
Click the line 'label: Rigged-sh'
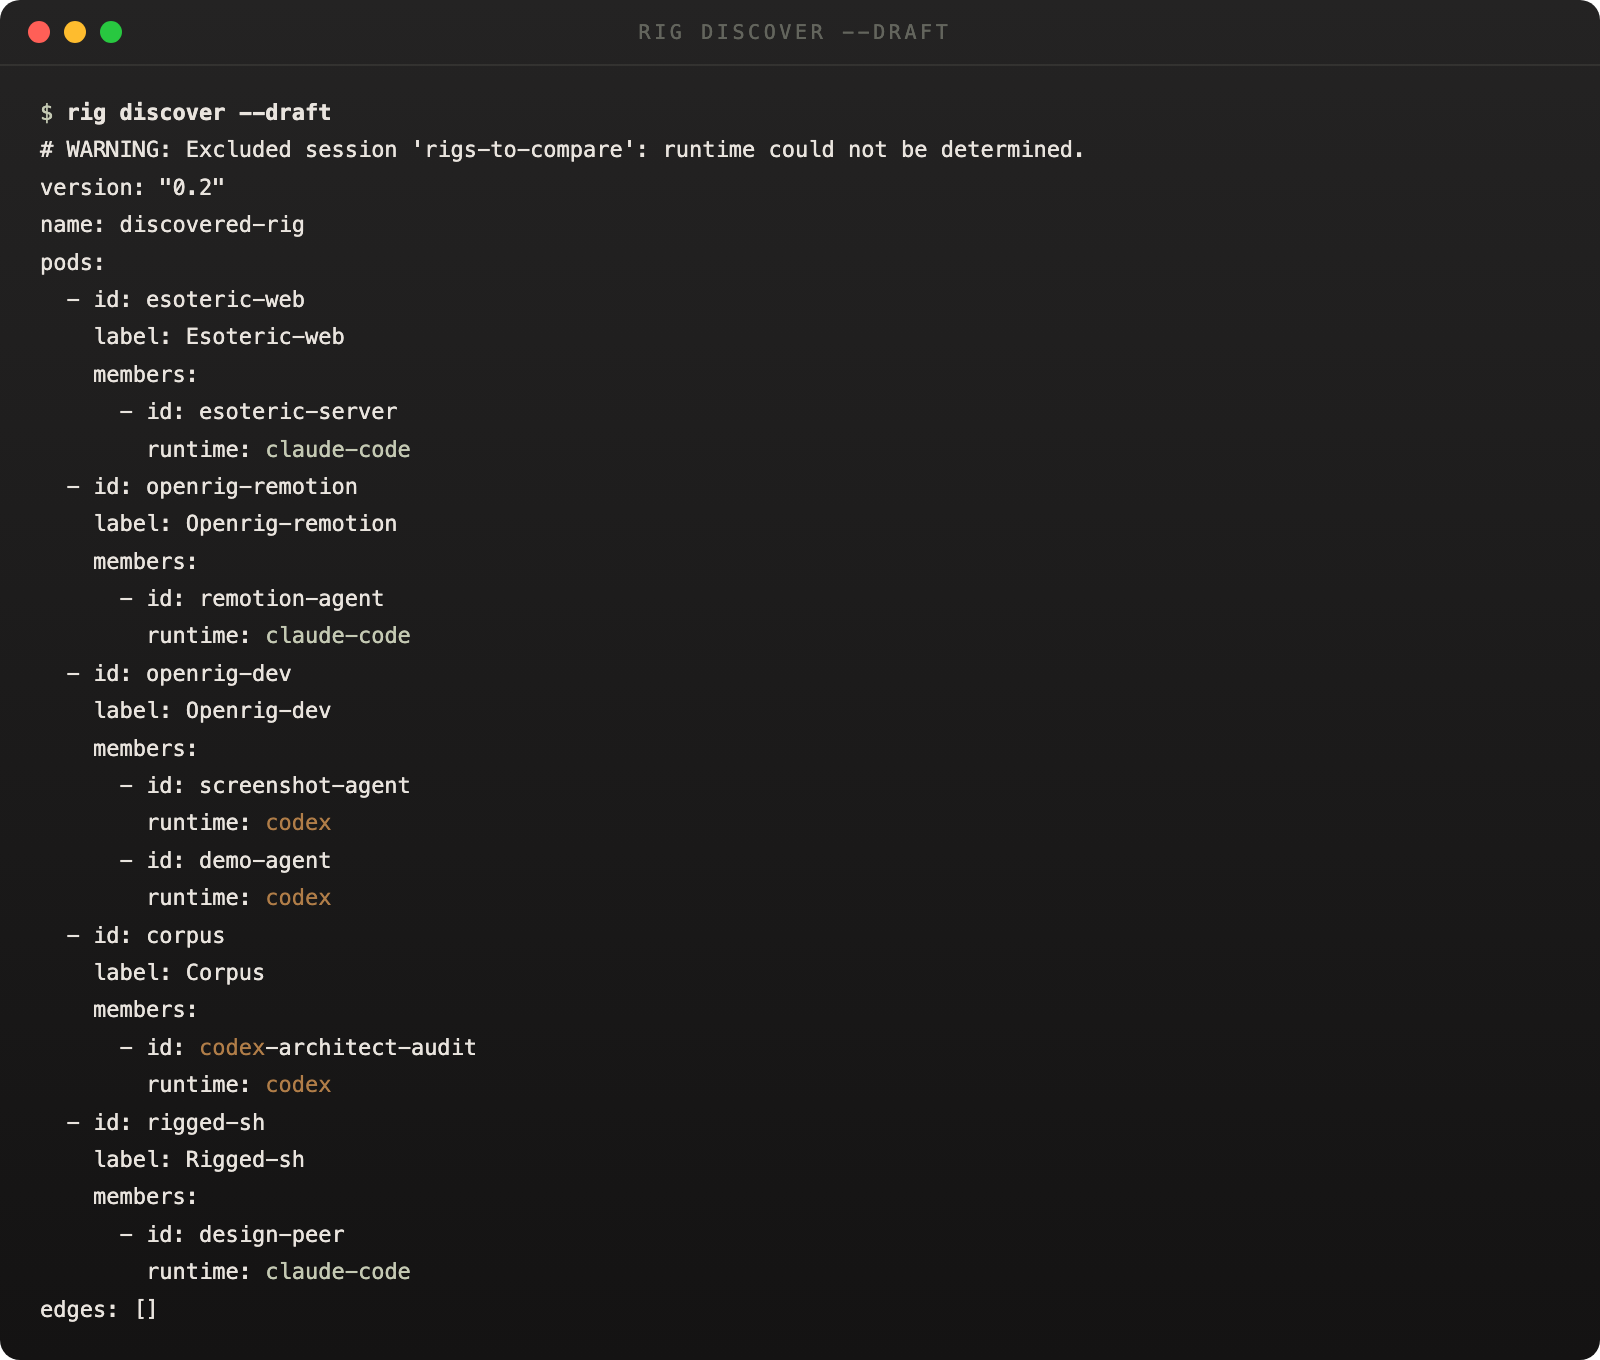pyautogui.click(x=199, y=1159)
